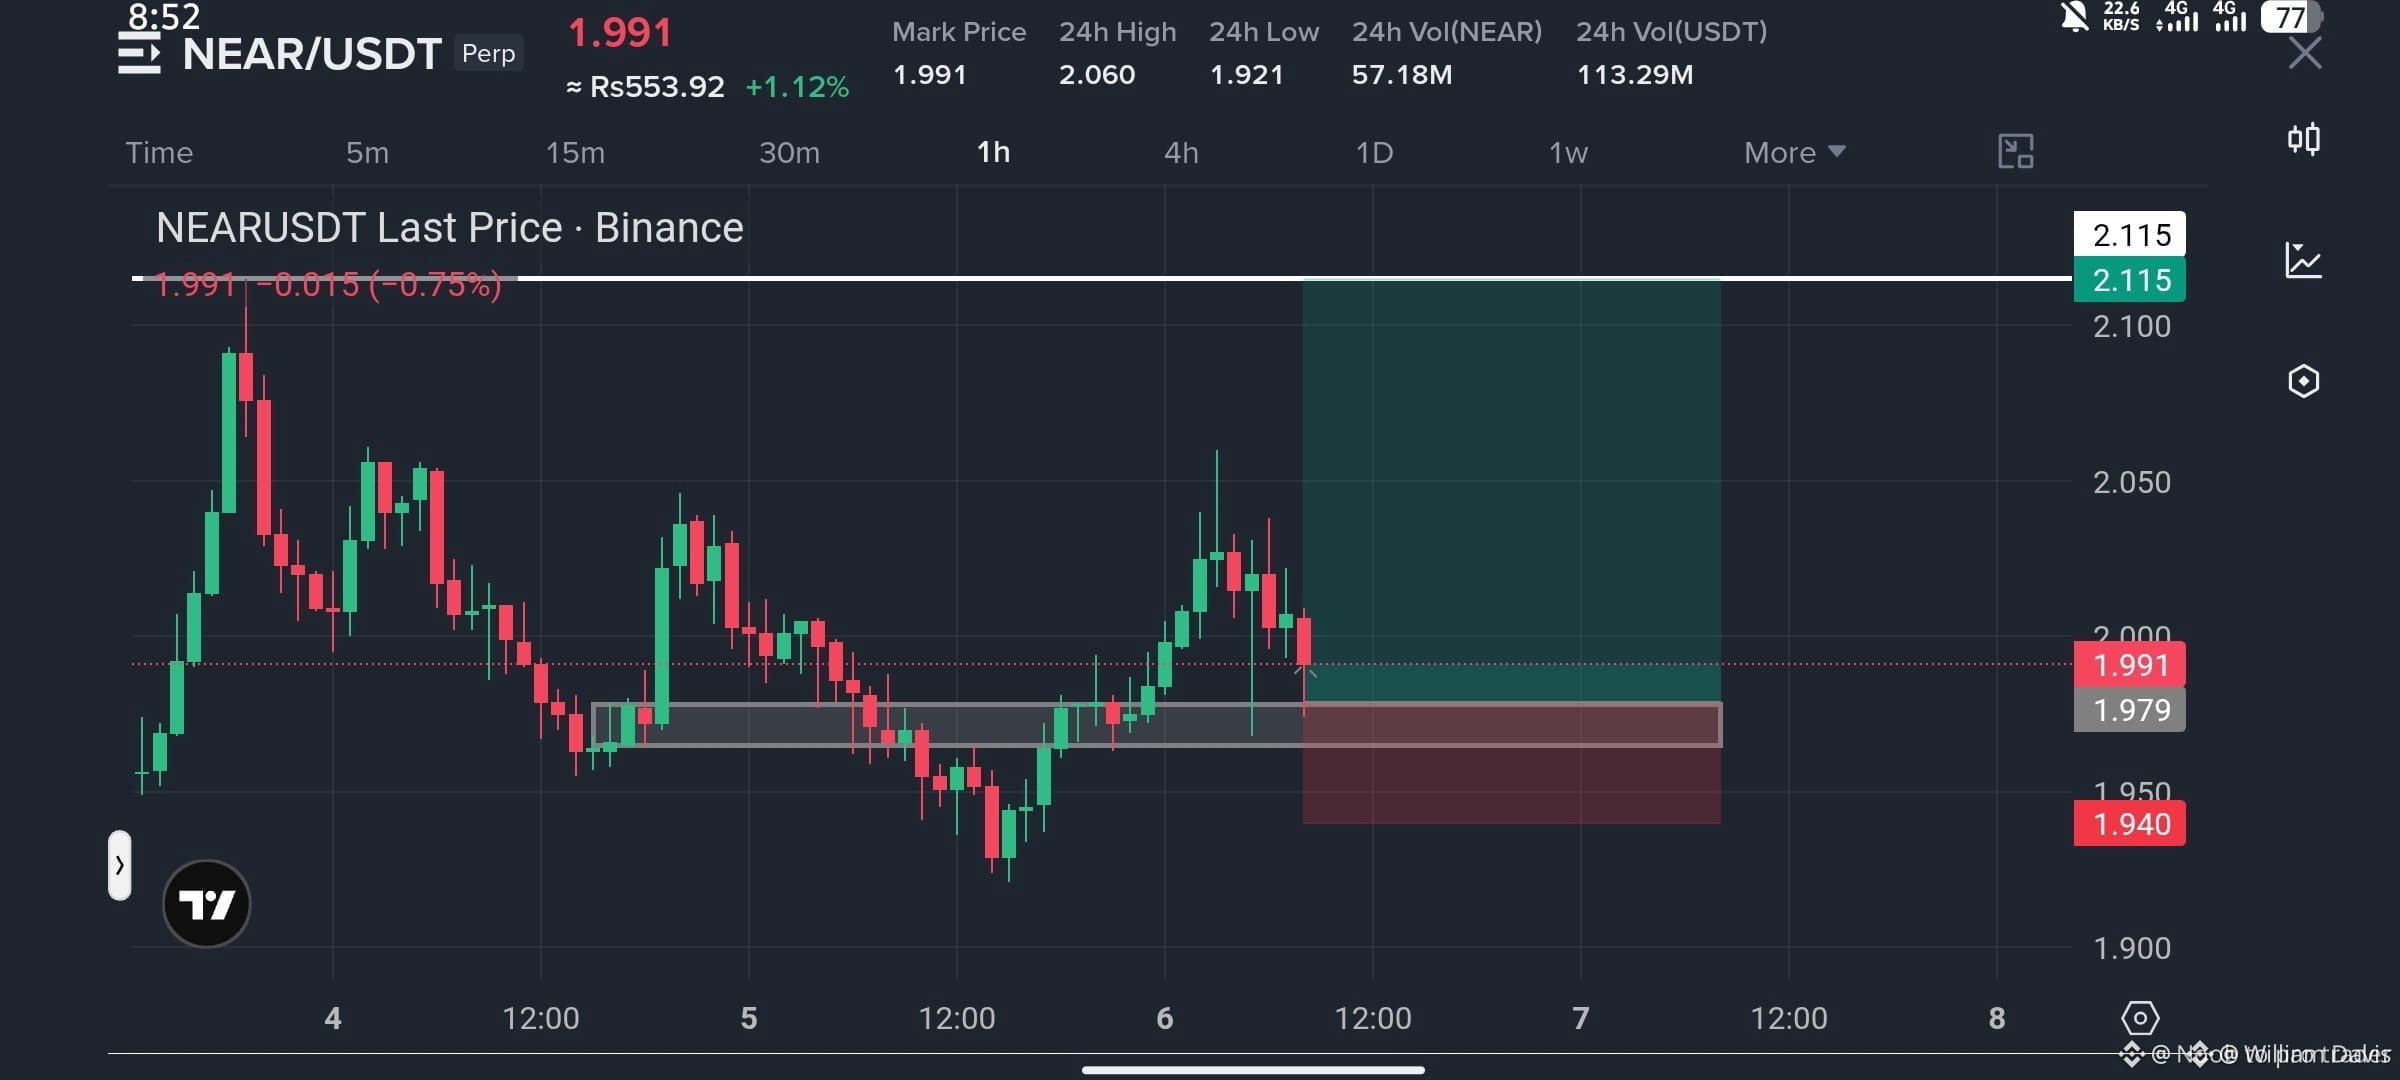Tap the muted notifications bell in status bar
Image resolution: width=2400 pixels, height=1080 pixels.
coord(2074,16)
